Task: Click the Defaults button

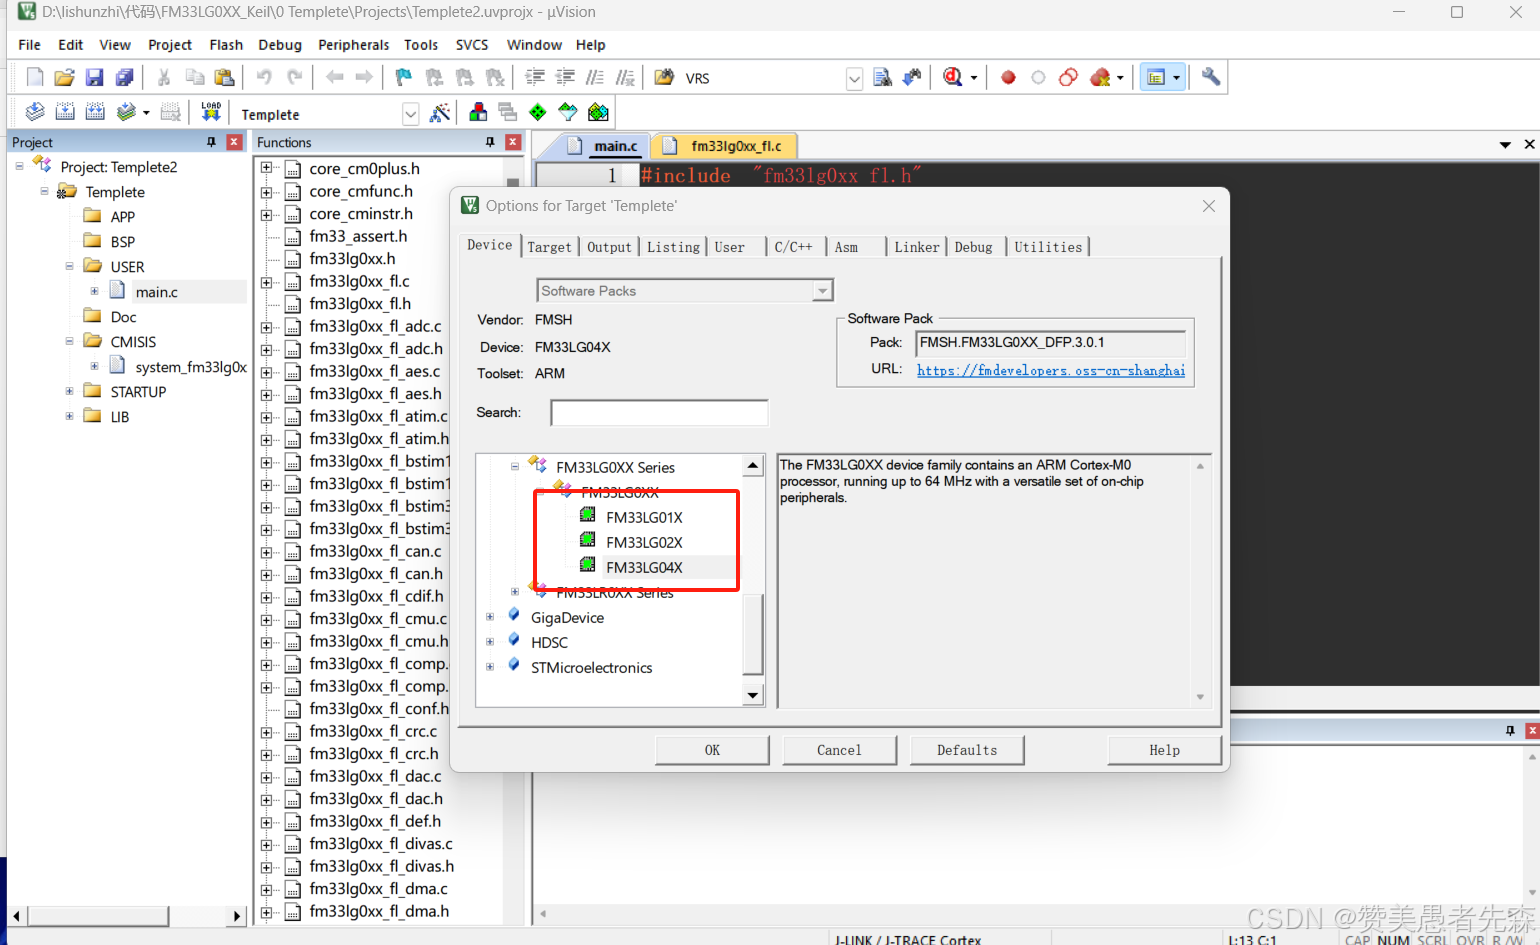Action: [x=967, y=750]
